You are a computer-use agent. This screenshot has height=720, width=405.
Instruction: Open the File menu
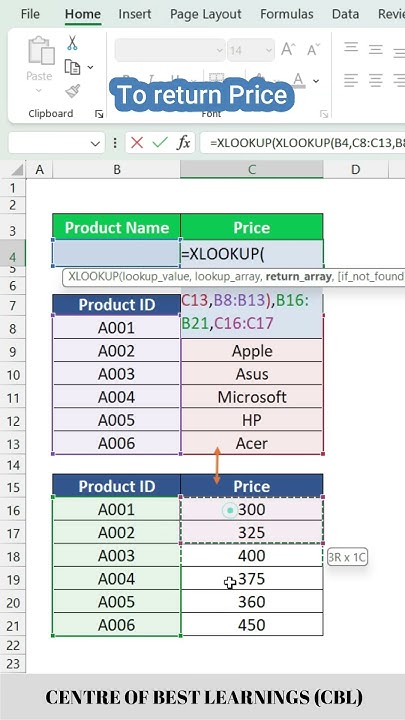pos(30,14)
